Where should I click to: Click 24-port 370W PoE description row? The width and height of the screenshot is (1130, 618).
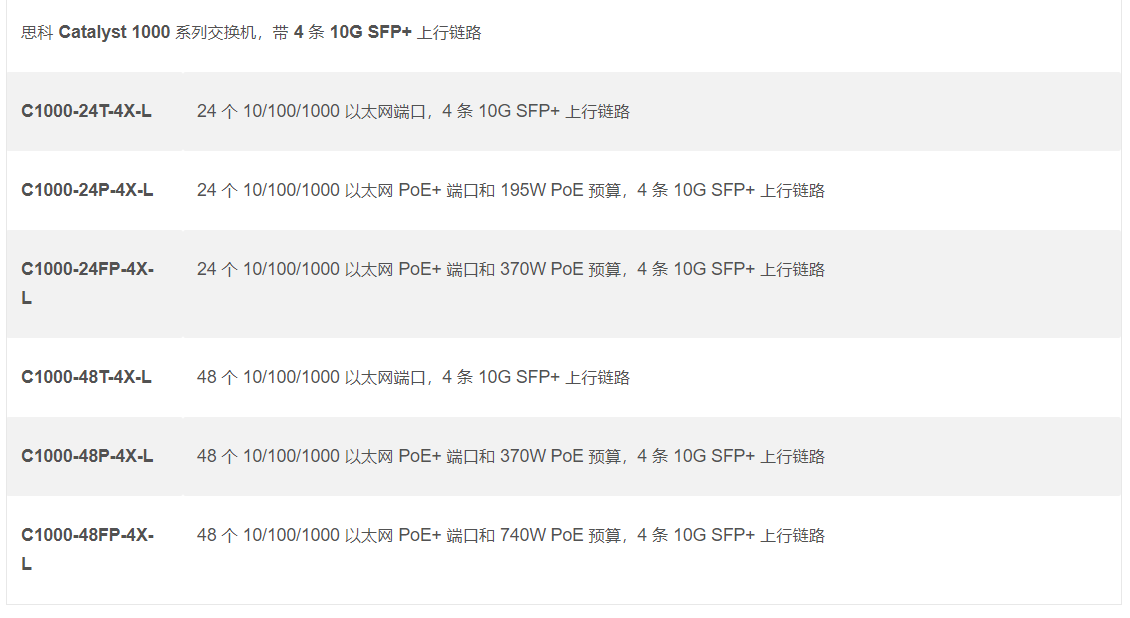pos(510,269)
